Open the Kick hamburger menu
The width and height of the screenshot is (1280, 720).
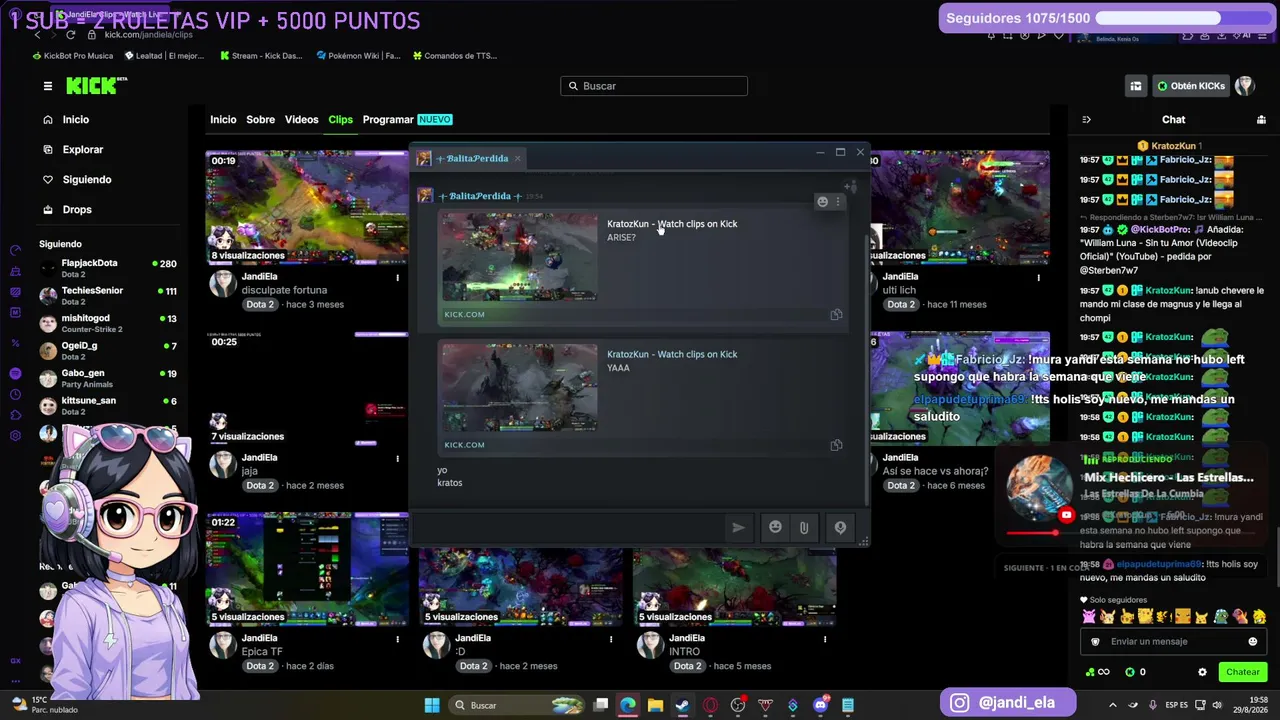[x=47, y=86]
